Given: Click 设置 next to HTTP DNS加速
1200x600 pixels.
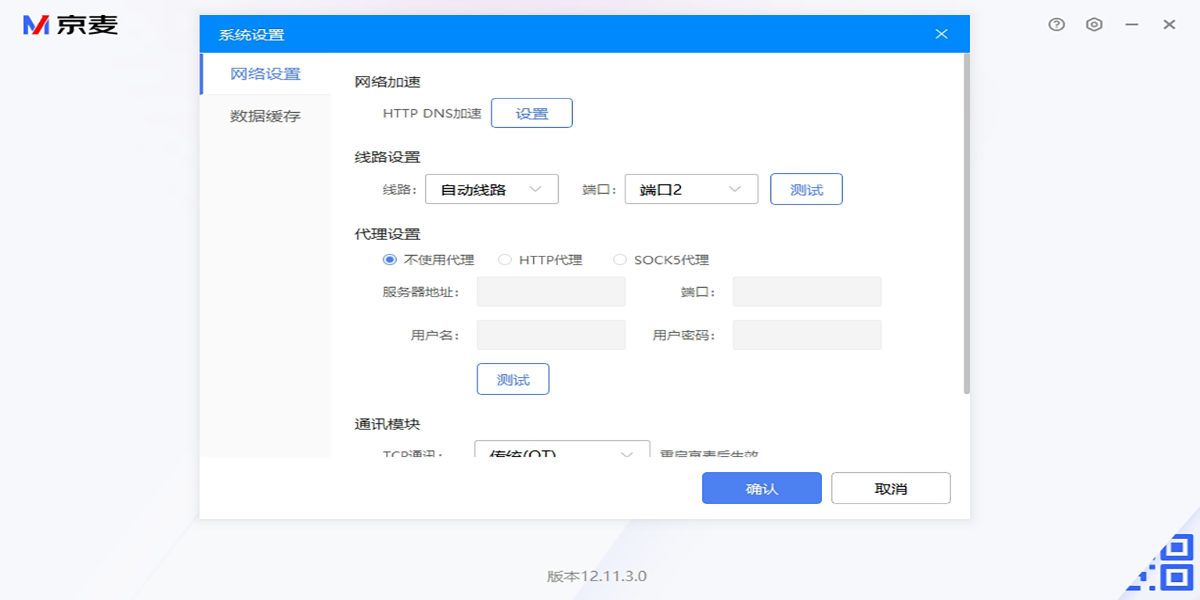Looking at the screenshot, I should 532,112.
